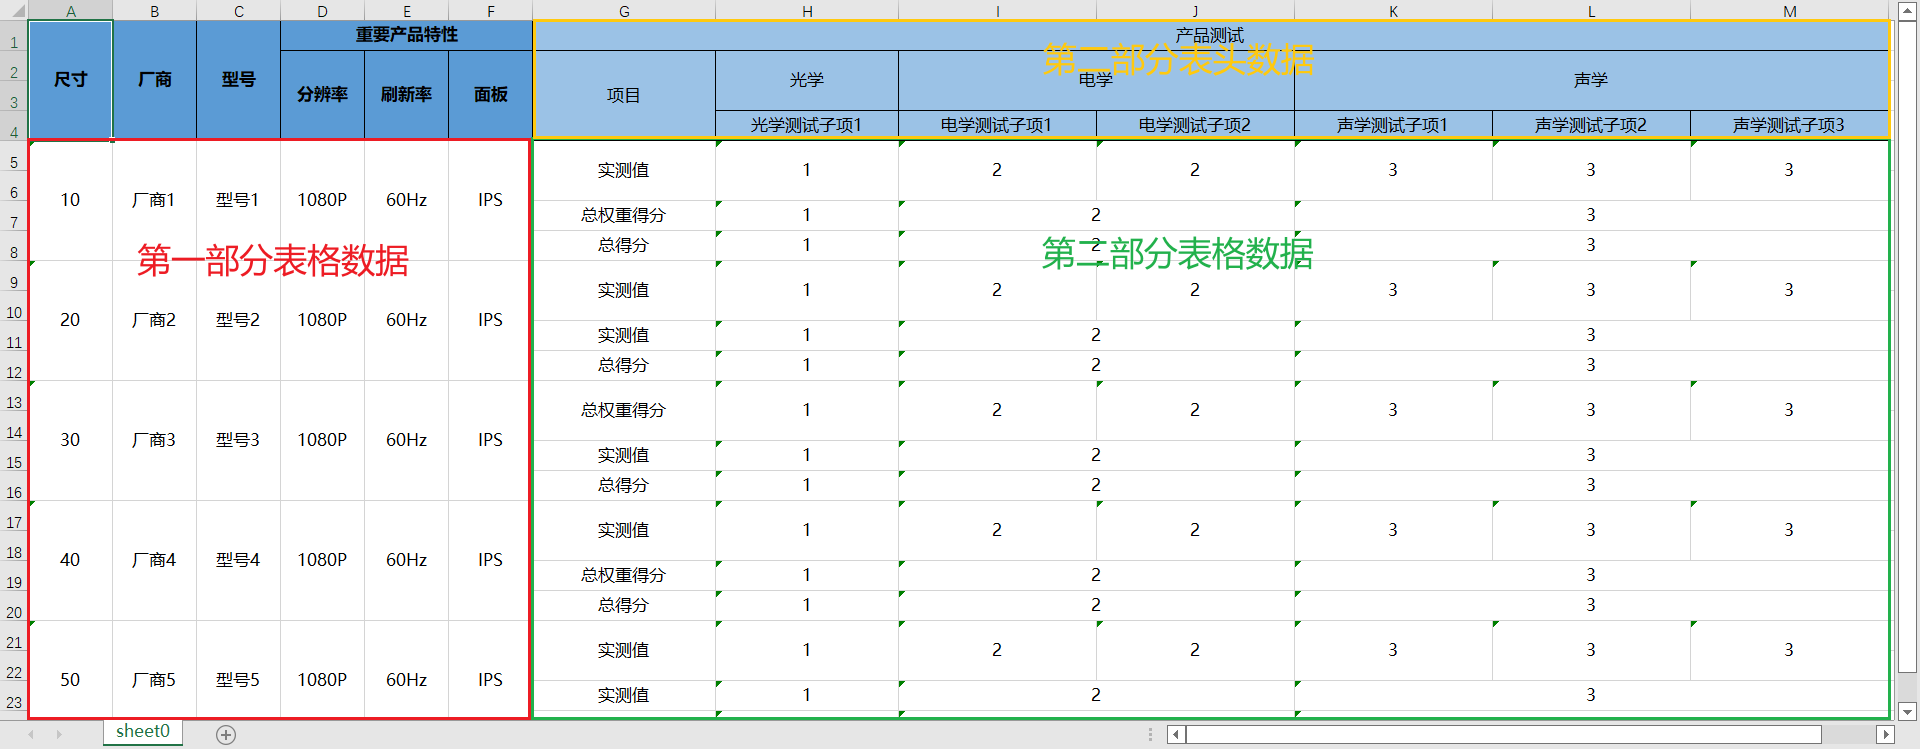Click the 尺寸 header cell

(x=70, y=79)
